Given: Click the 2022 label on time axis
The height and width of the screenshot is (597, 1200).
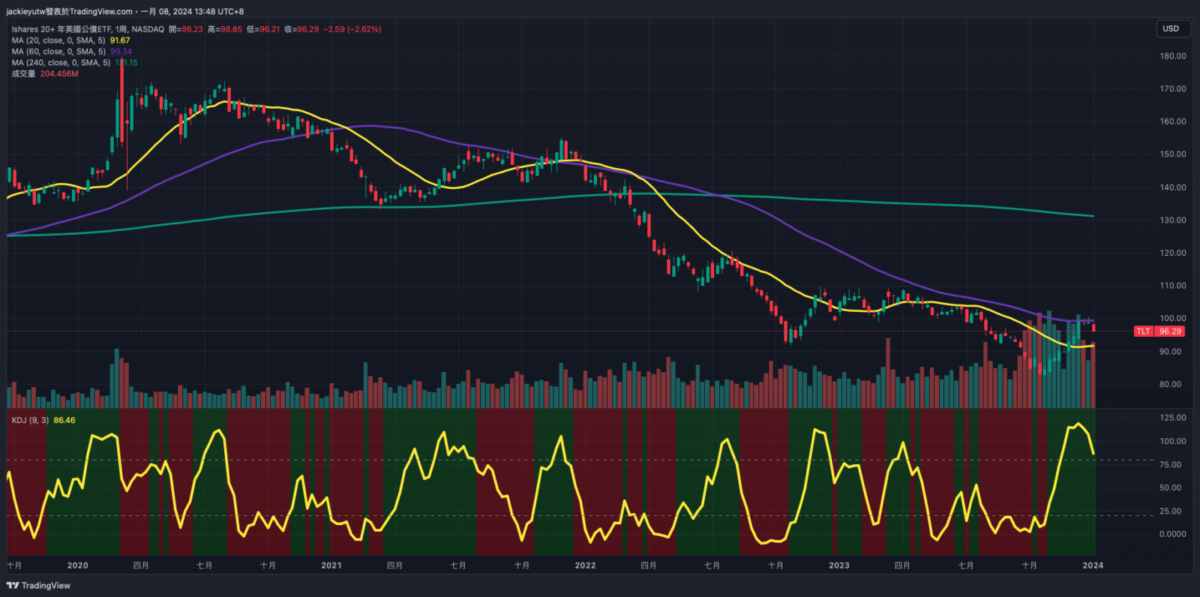Looking at the screenshot, I should [585, 565].
